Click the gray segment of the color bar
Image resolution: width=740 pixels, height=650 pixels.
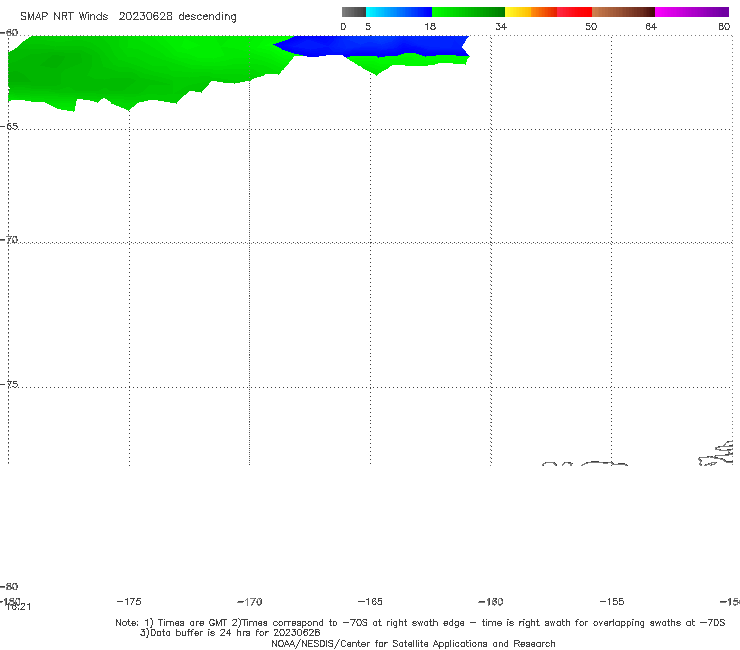pos(353,12)
